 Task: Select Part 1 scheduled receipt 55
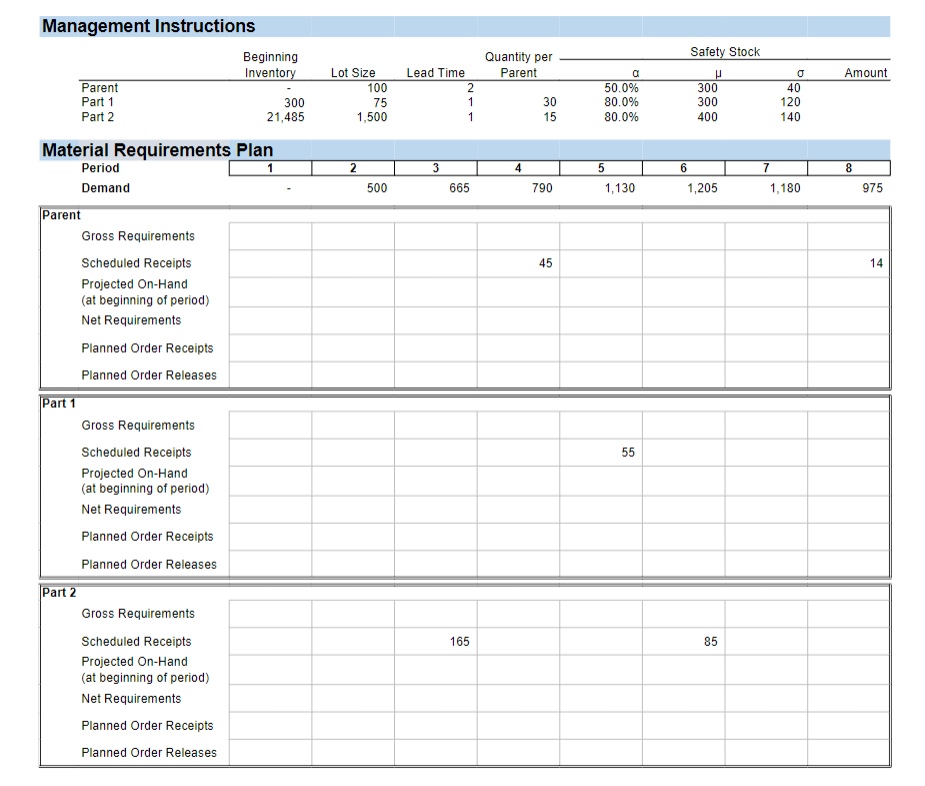pyautogui.click(x=628, y=453)
